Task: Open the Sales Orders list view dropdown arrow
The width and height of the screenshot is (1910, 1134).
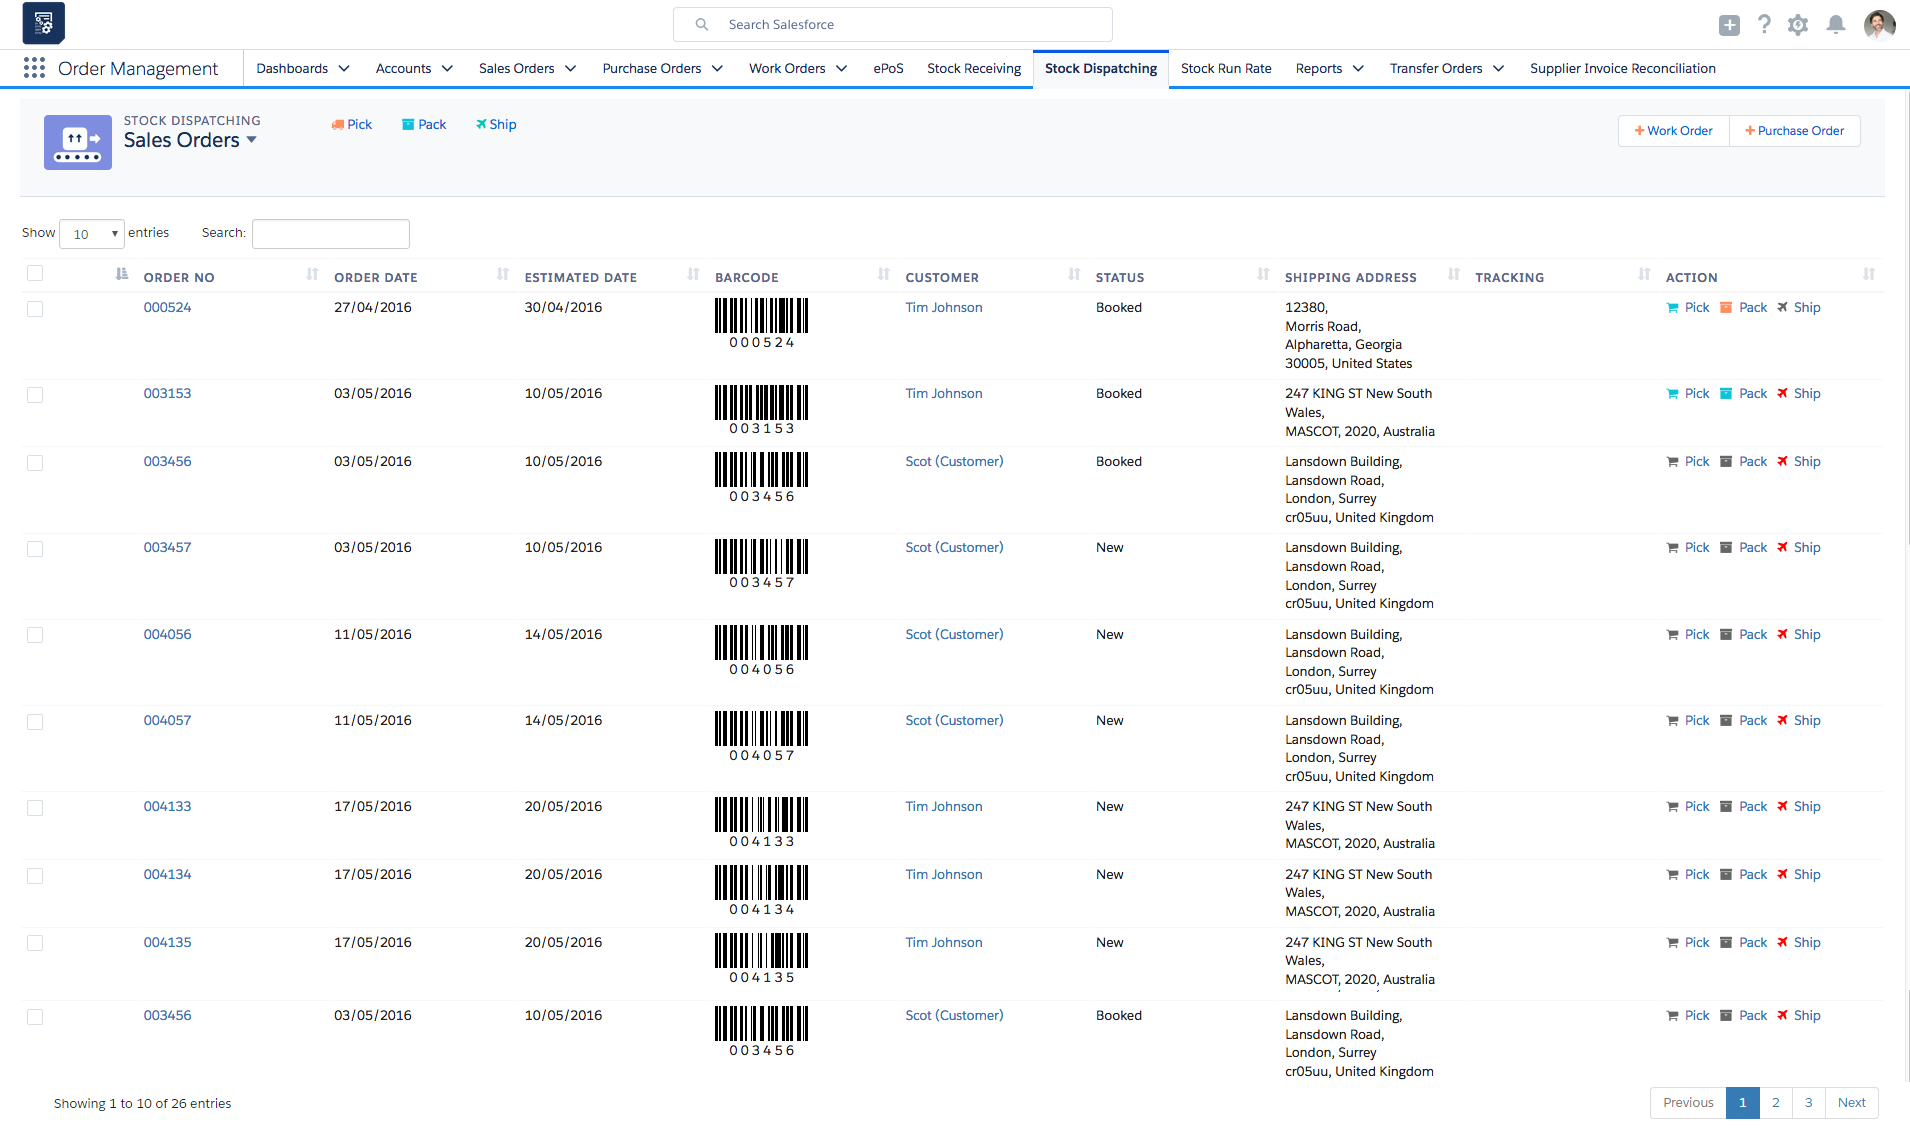Action: (x=252, y=140)
